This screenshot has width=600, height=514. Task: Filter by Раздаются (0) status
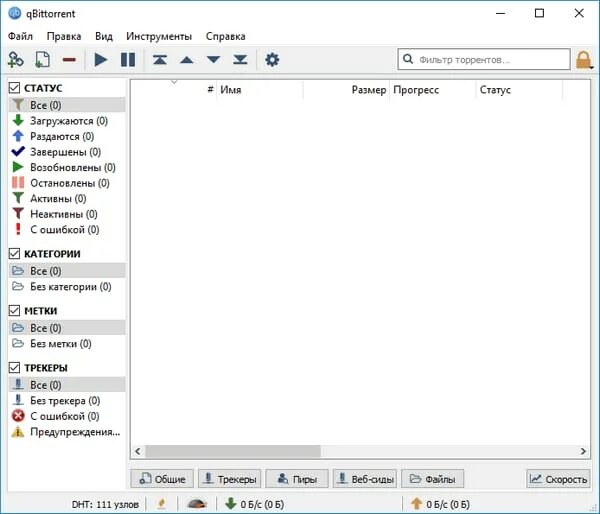[x=67, y=136]
